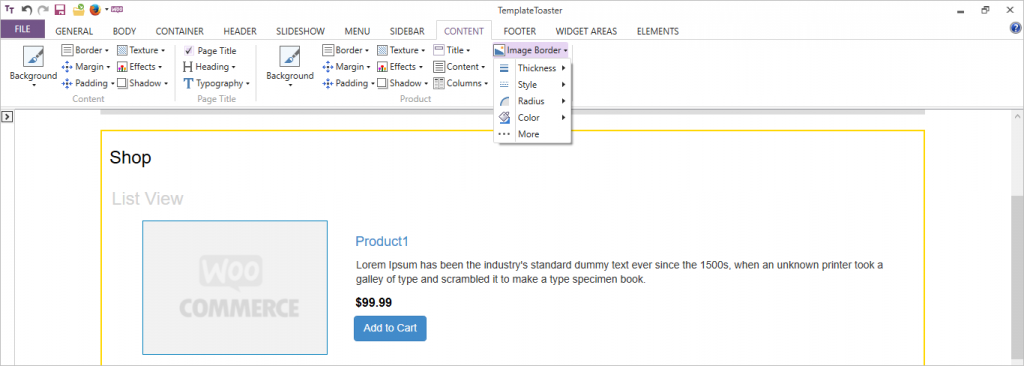This screenshot has height=366, width=1024.
Task: Switch to the ELEMENTS tab
Action: [658, 31]
